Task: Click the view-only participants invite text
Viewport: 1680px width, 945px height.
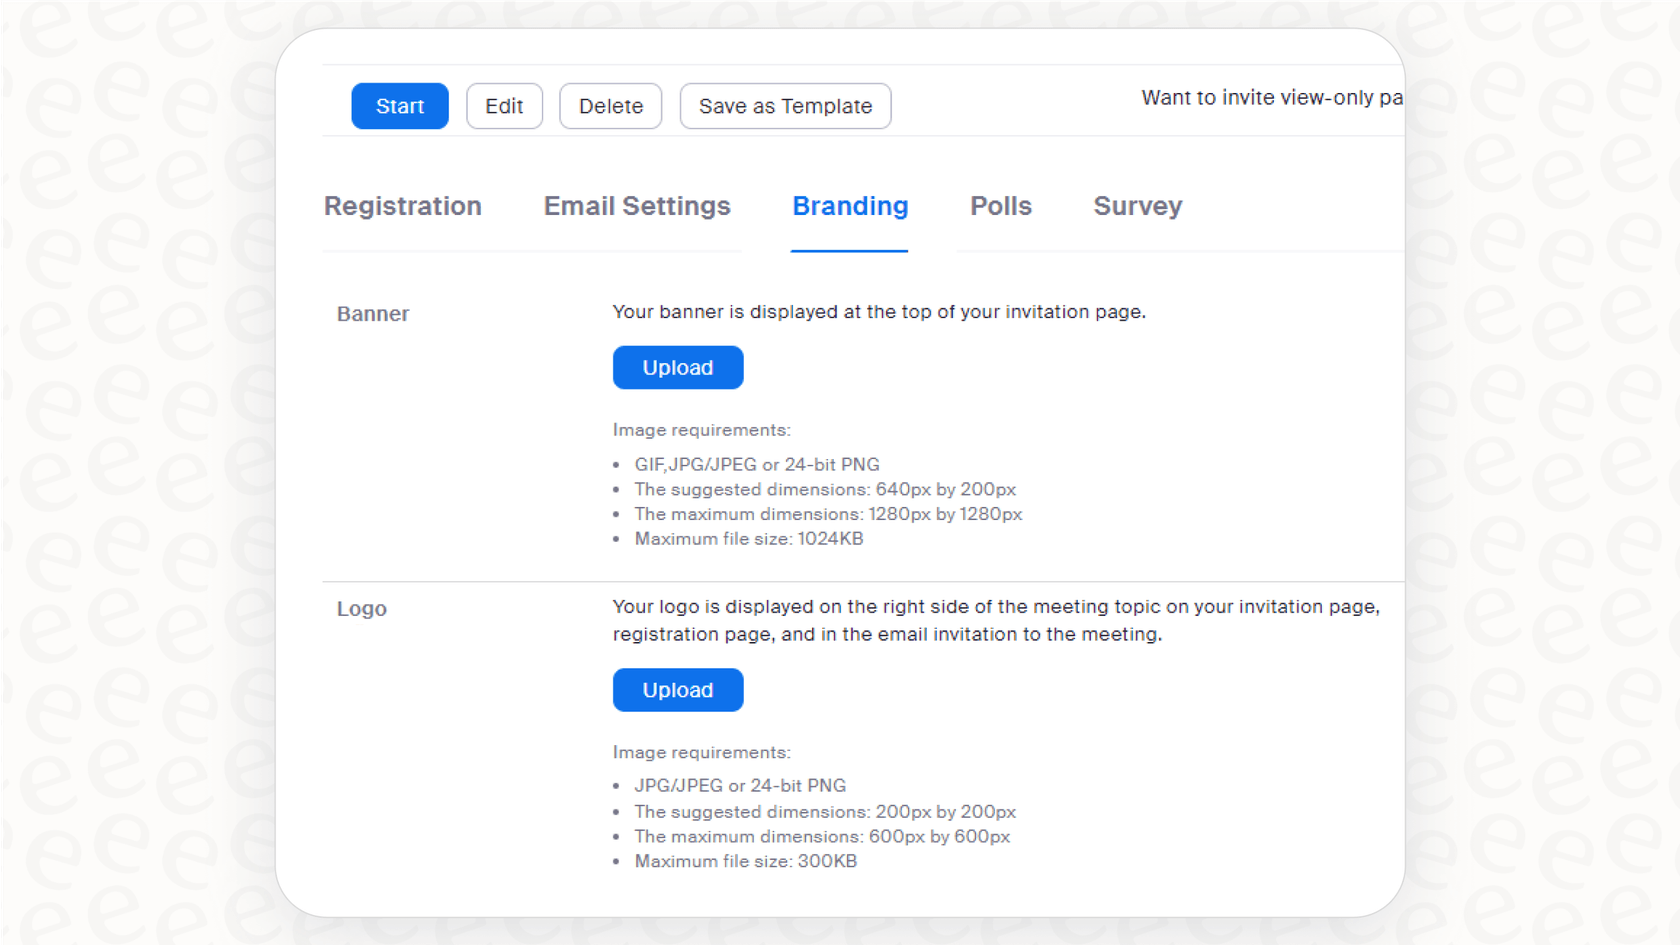Action: [x=1272, y=98]
